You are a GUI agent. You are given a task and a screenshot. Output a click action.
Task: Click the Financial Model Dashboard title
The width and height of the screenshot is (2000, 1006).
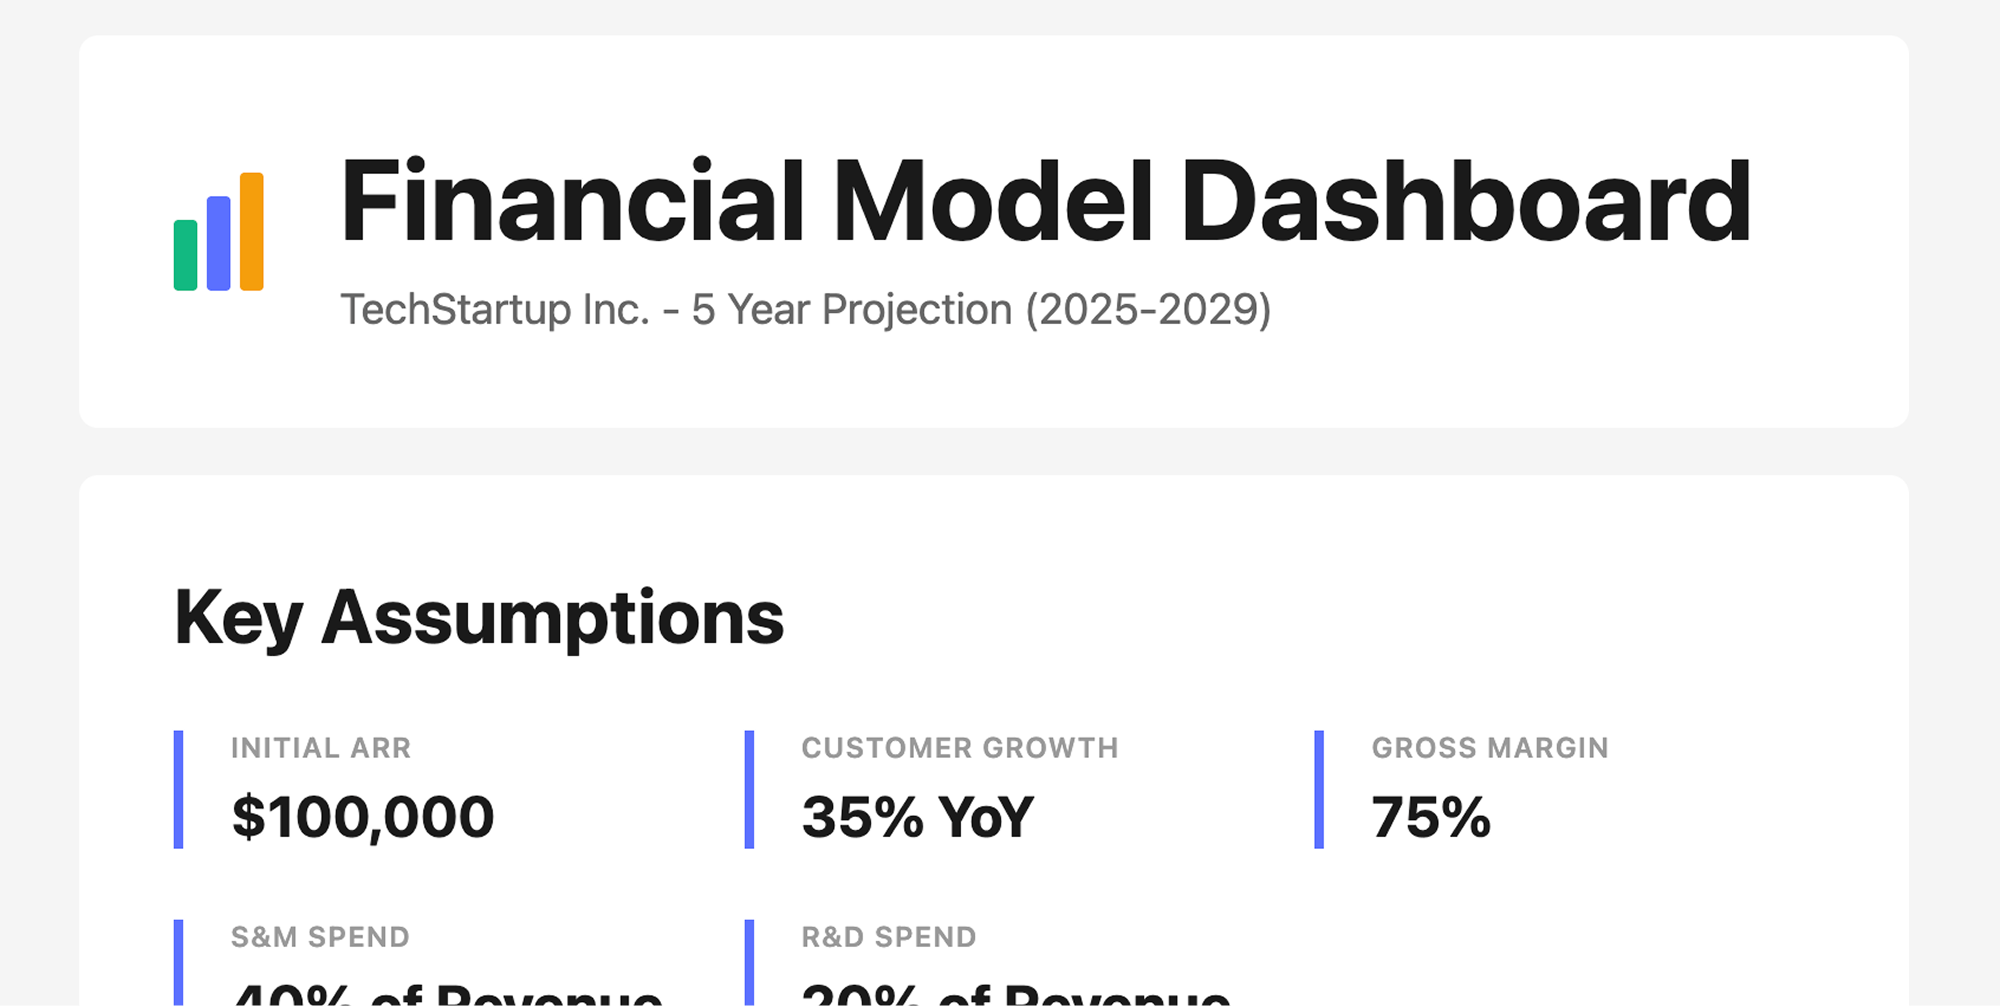(x=1045, y=202)
